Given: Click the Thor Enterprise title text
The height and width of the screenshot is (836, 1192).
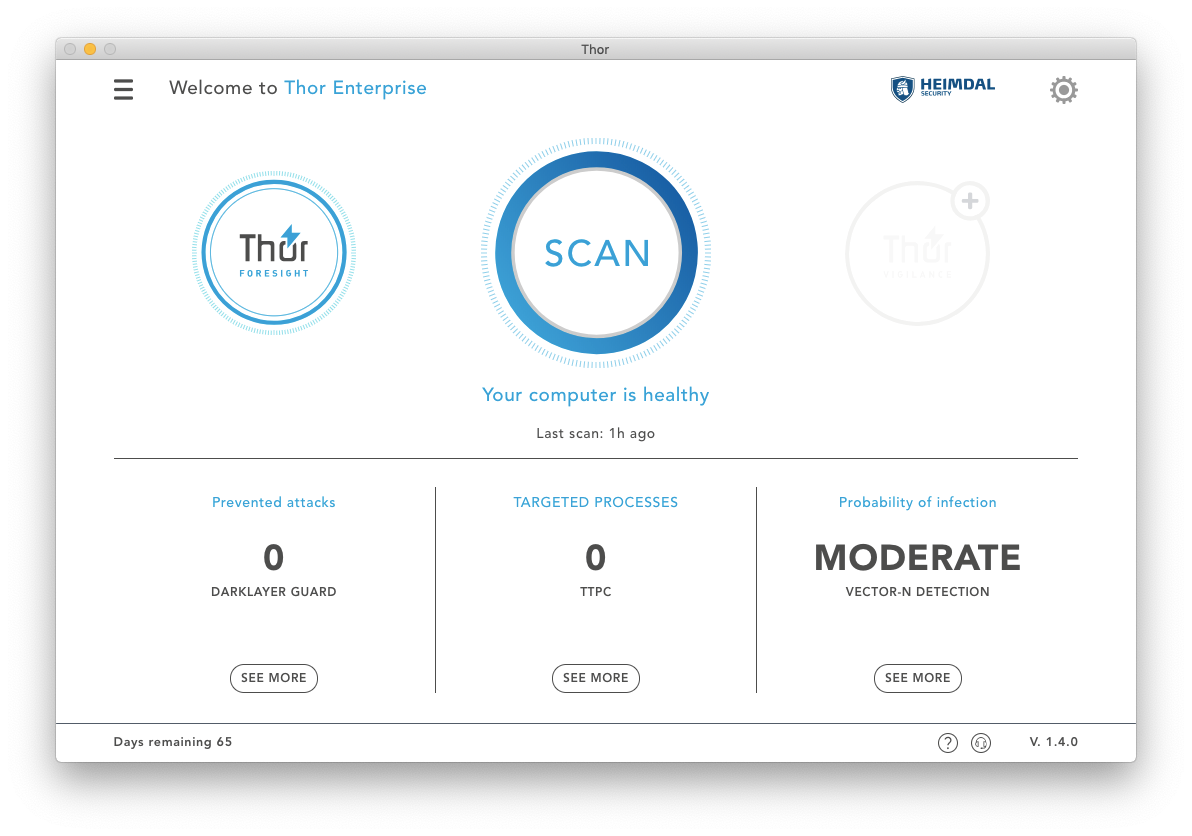Looking at the screenshot, I should tap(355, 88).
